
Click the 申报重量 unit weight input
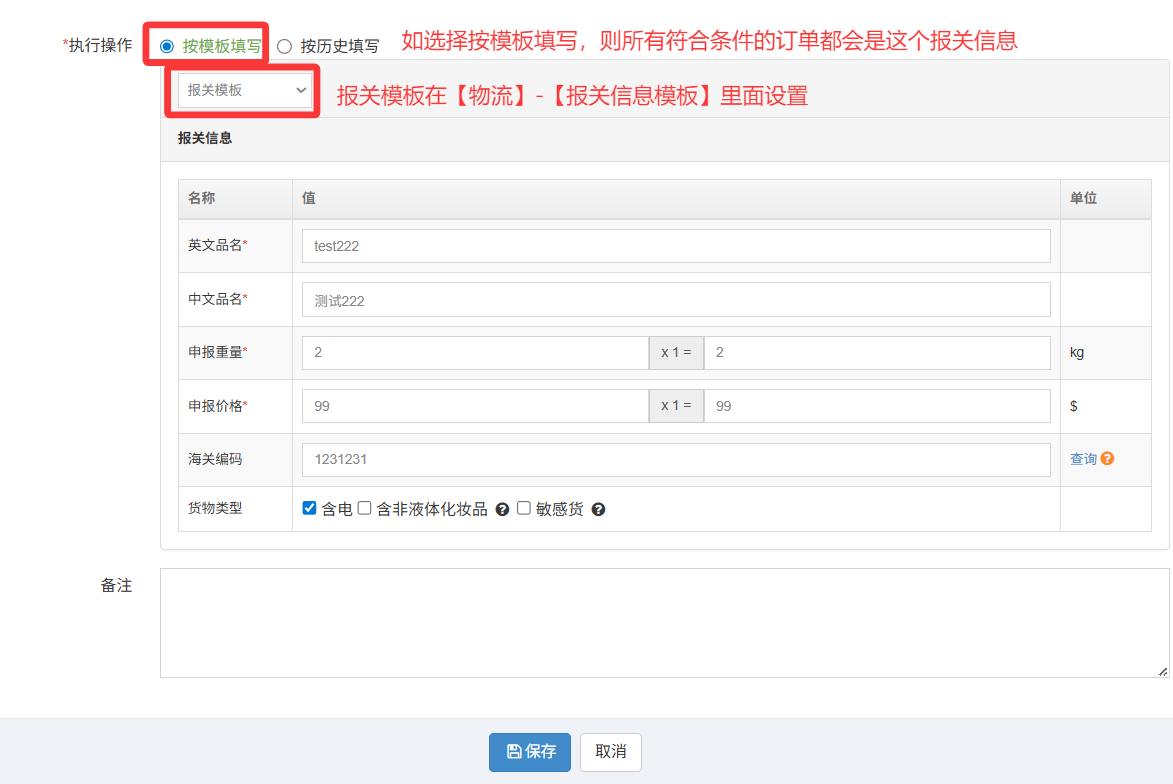tap(475, 353)
